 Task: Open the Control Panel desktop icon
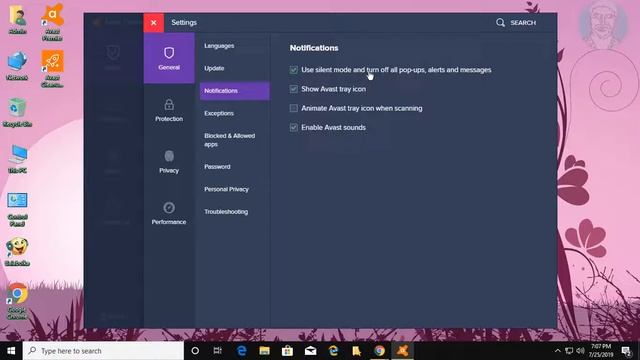tap(18, 209)
